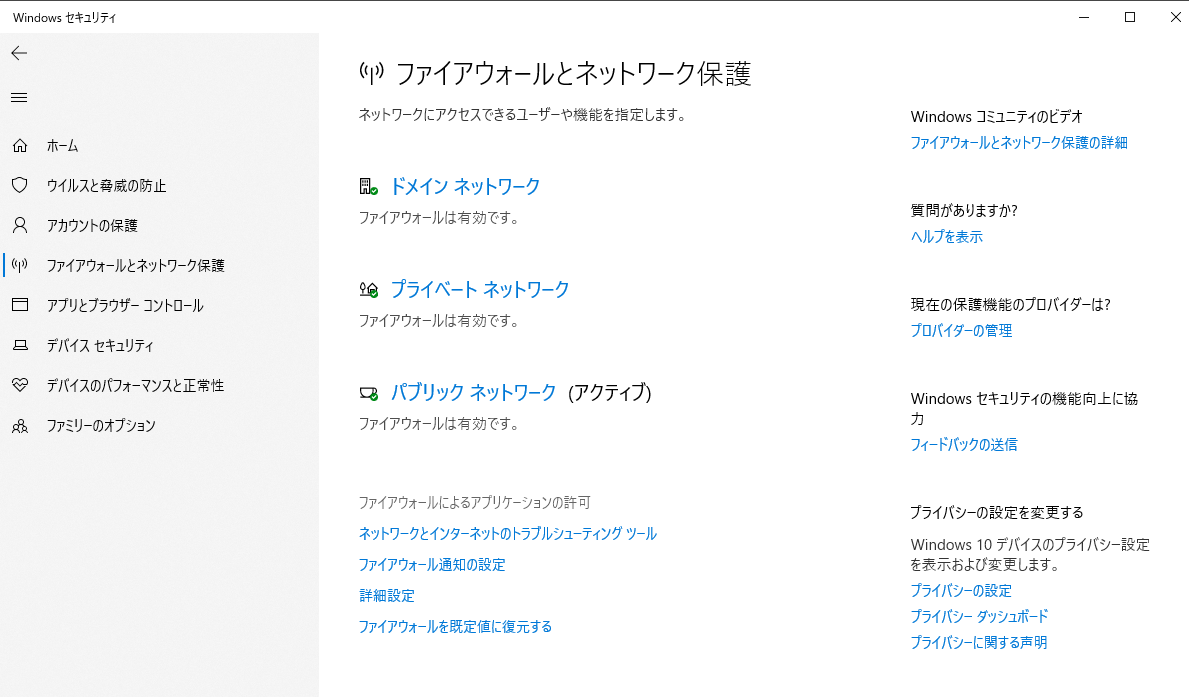The image size is (1189, 697).
Task: Click the 詳細設定 link
Action: pyautogui.click(x=387, y=596)
